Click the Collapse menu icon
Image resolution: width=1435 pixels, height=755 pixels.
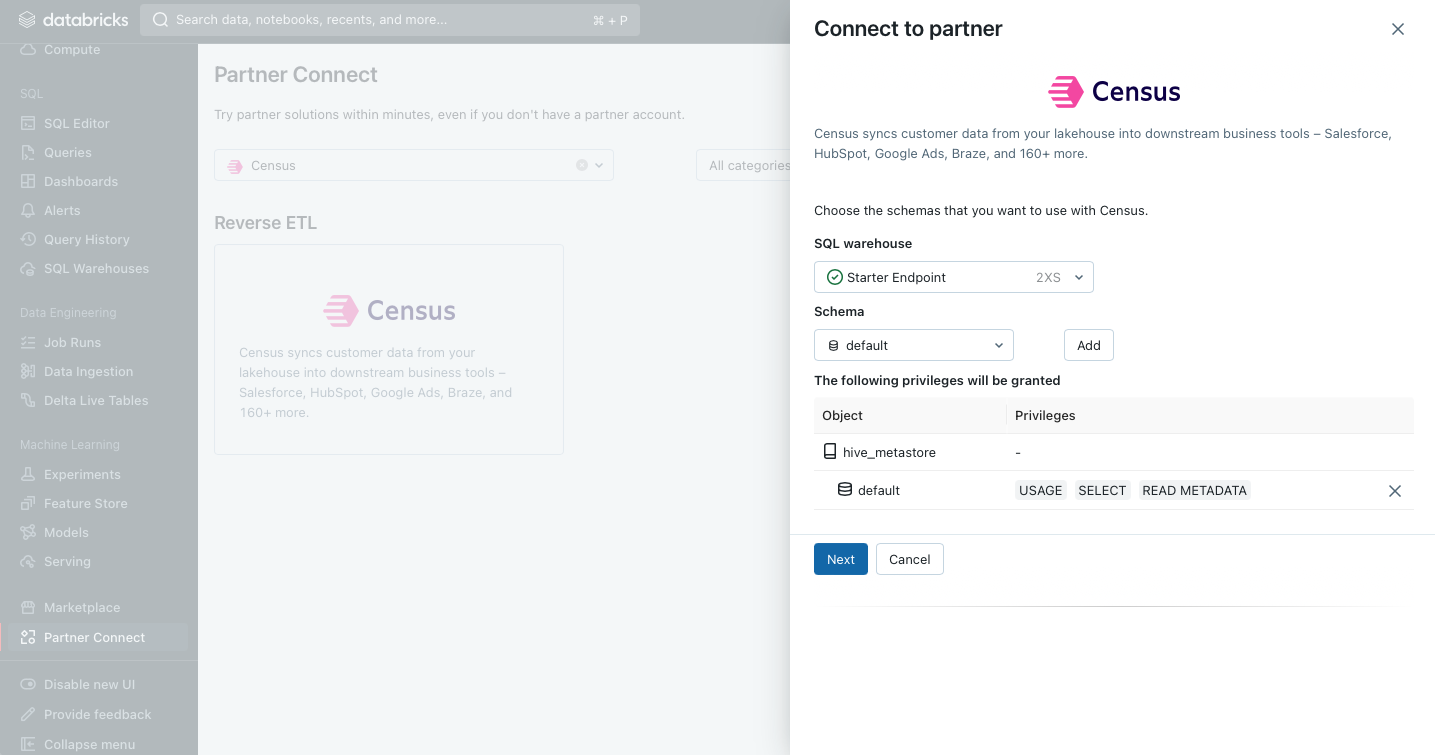tap(28, 744)
